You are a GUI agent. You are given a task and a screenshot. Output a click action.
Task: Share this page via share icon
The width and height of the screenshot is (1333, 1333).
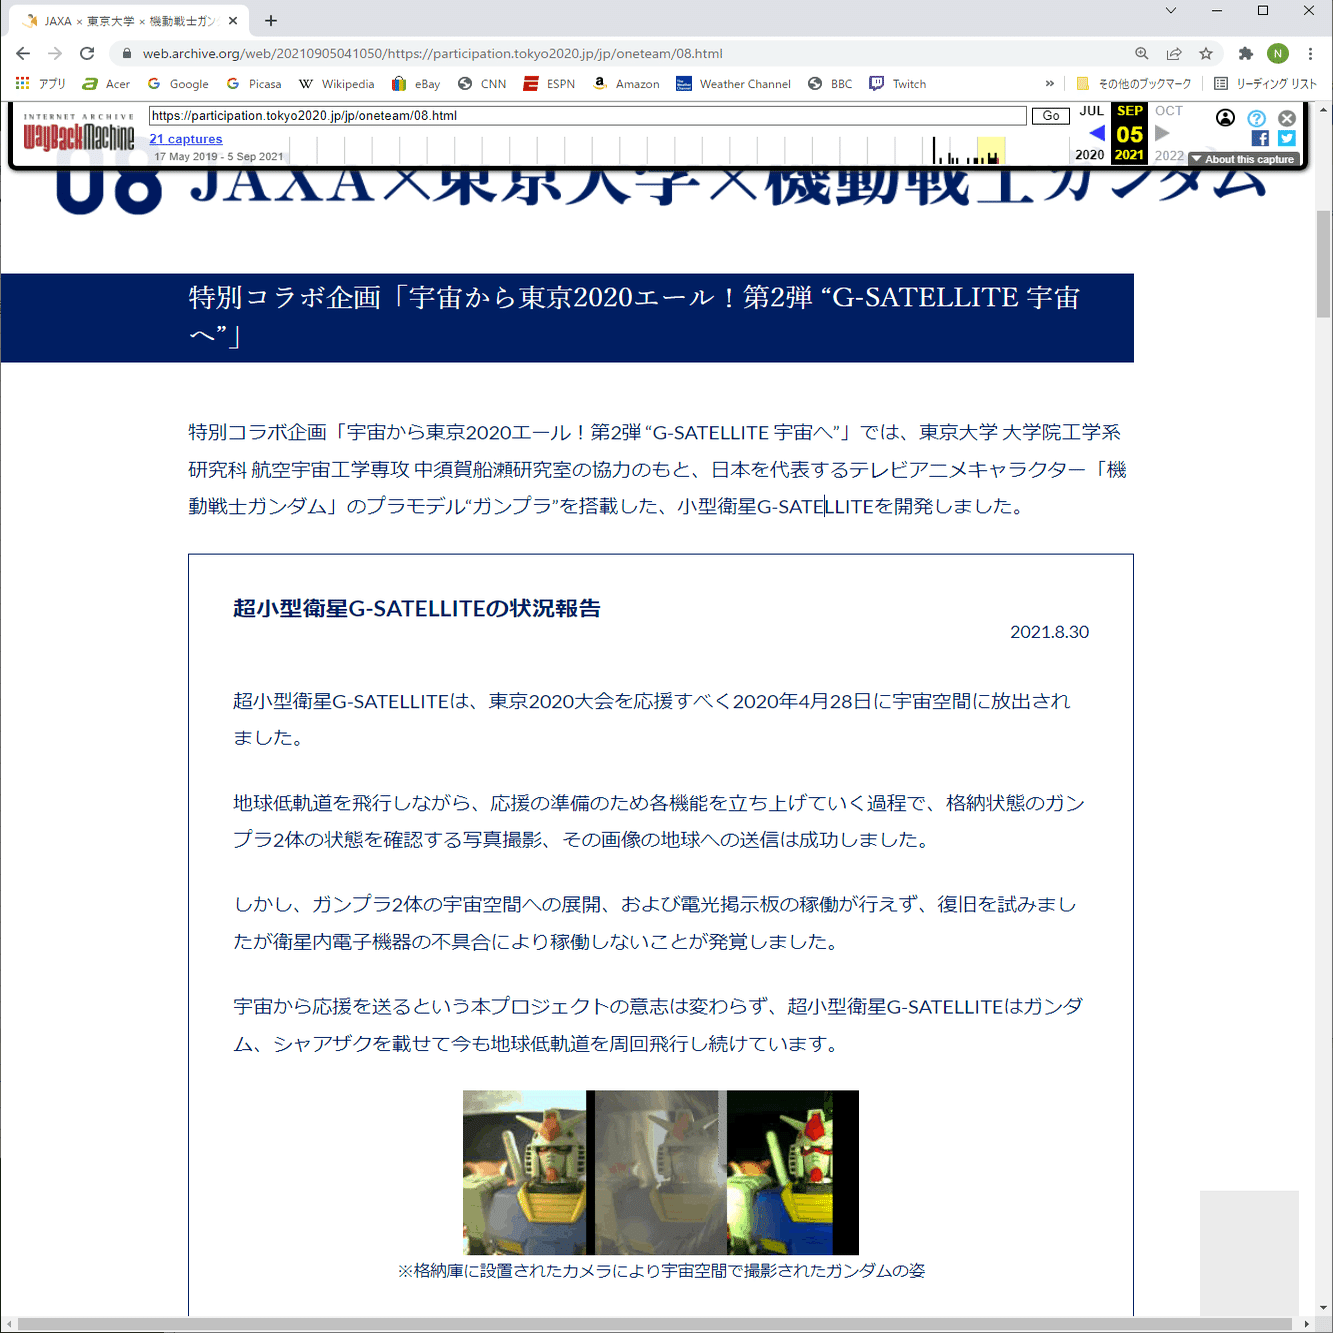point(1174,54)
